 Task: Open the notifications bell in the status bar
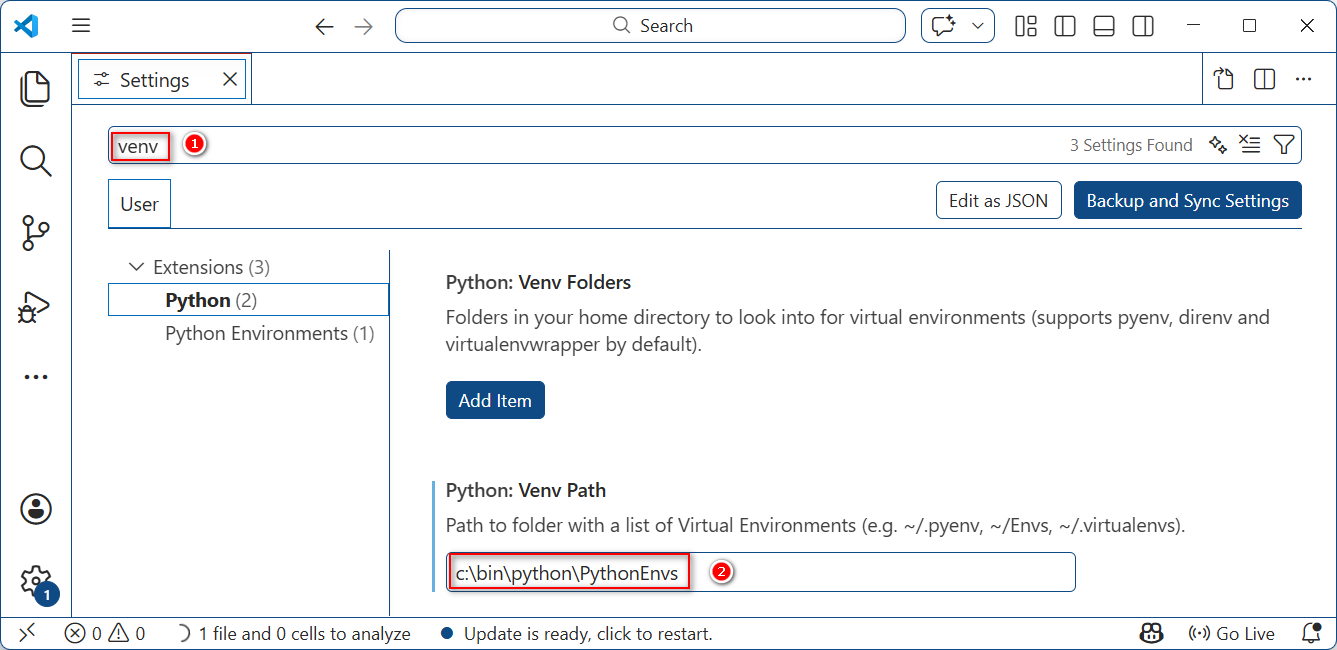tap(1312, 633)
